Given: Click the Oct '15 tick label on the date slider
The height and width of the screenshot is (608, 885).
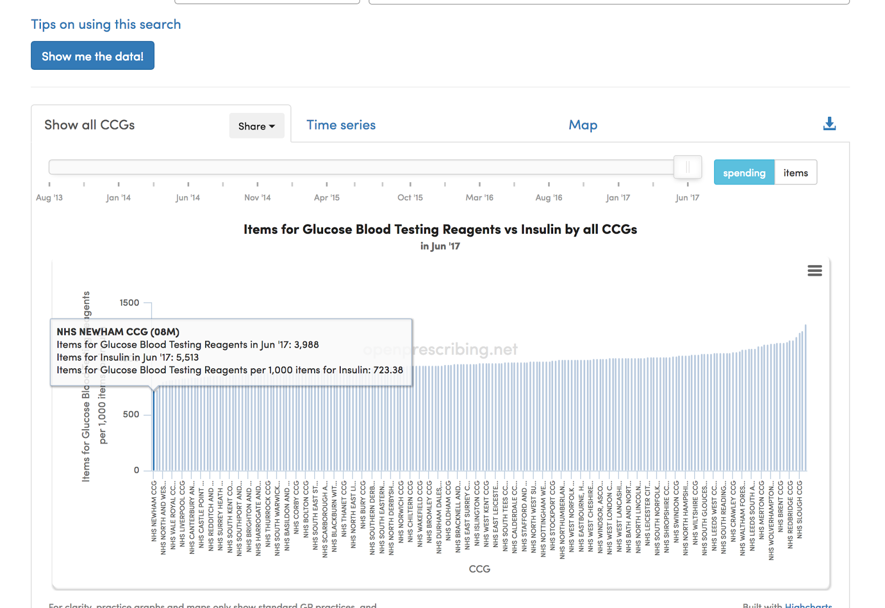Looking at the screenshot, I should 410,198.
